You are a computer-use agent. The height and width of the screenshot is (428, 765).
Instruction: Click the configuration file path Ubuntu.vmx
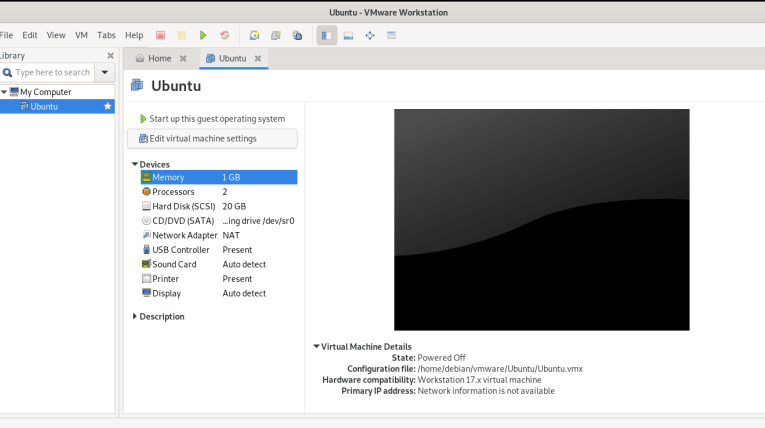coord(500,369)
